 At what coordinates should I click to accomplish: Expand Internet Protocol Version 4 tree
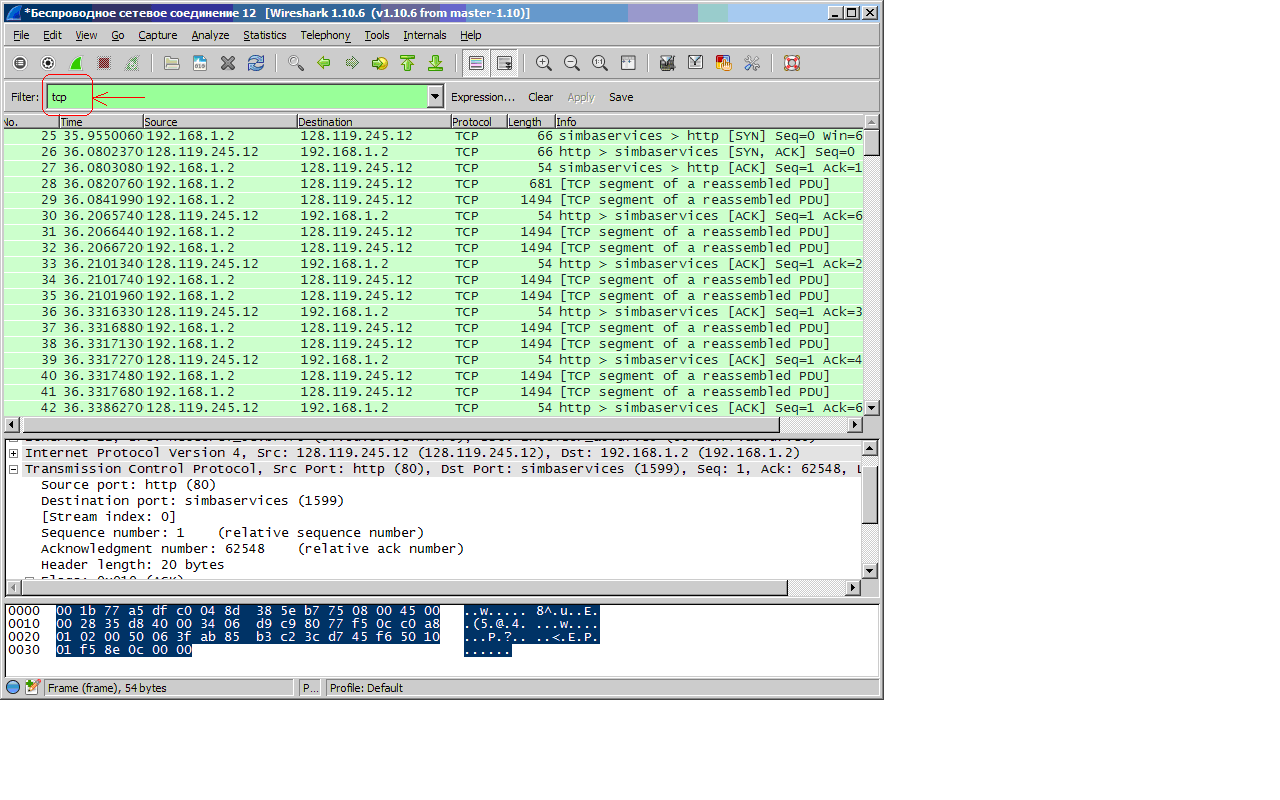point(14,453)
